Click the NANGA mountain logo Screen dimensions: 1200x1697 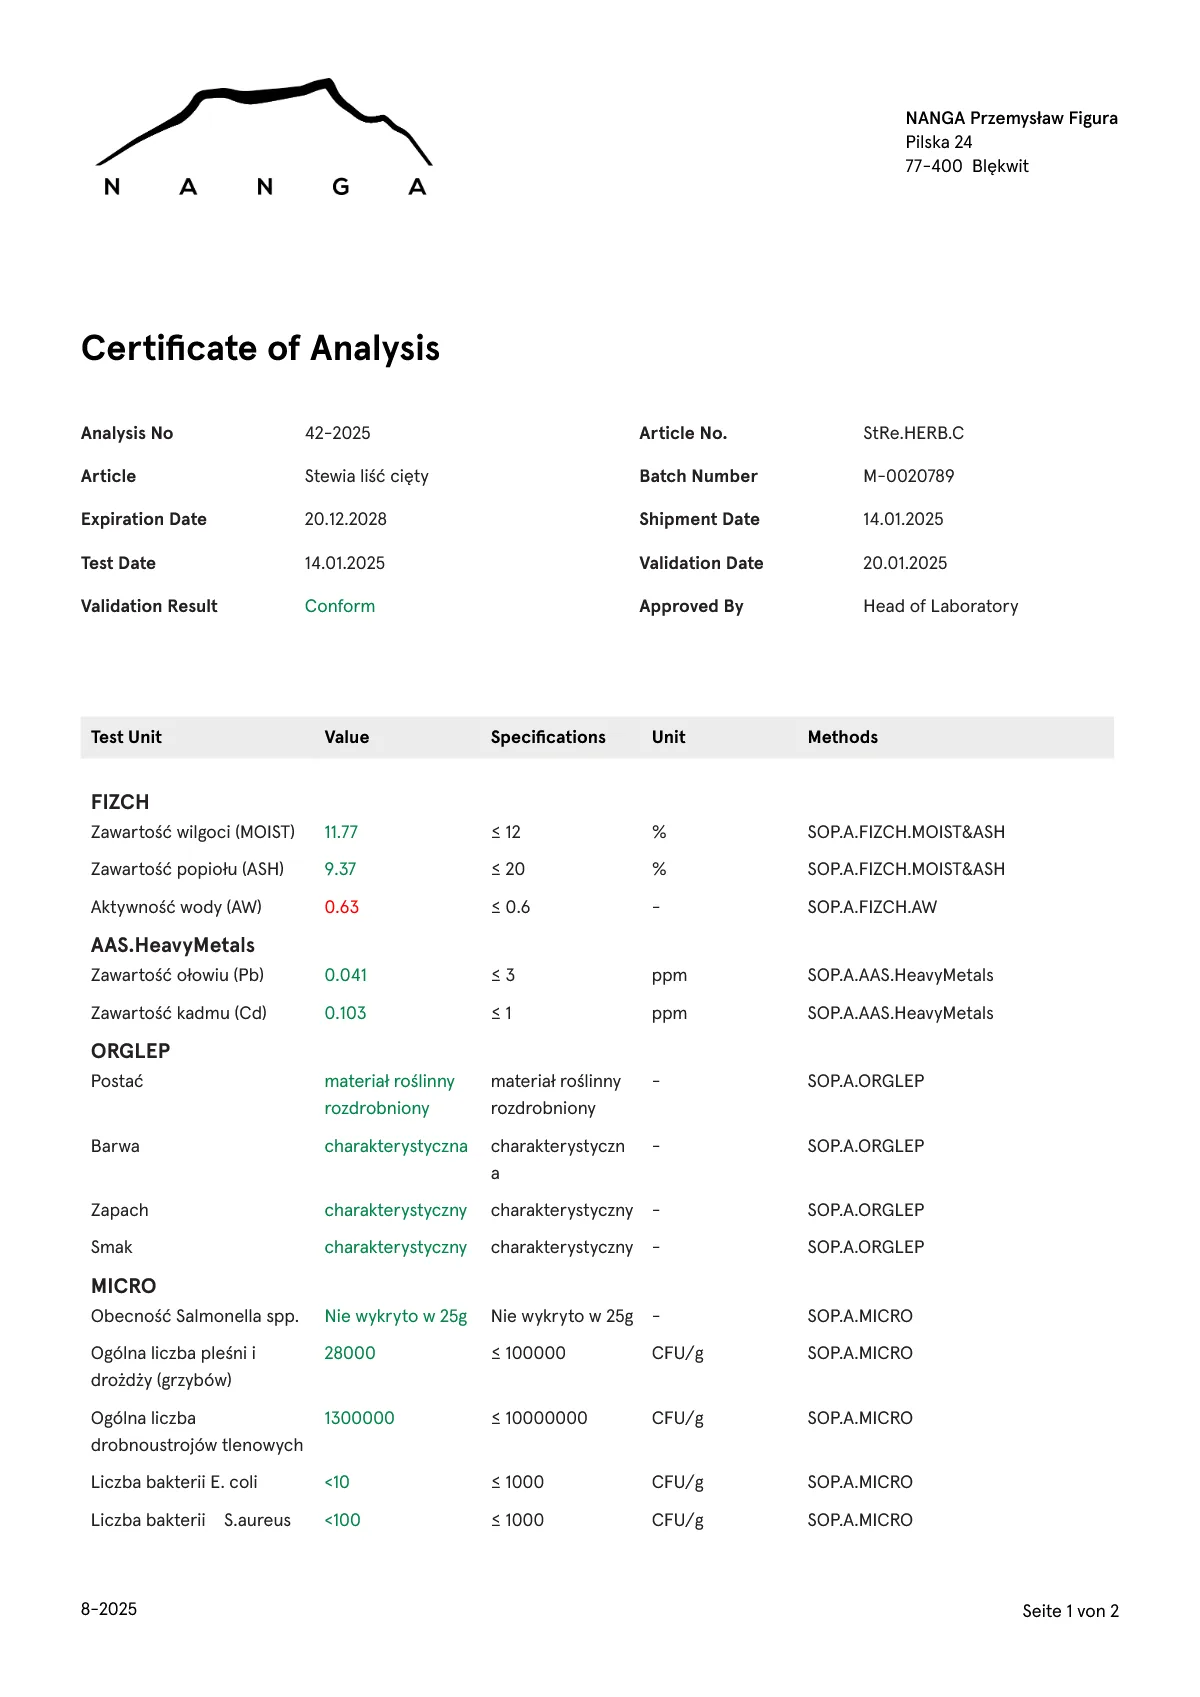click(264, 137)
